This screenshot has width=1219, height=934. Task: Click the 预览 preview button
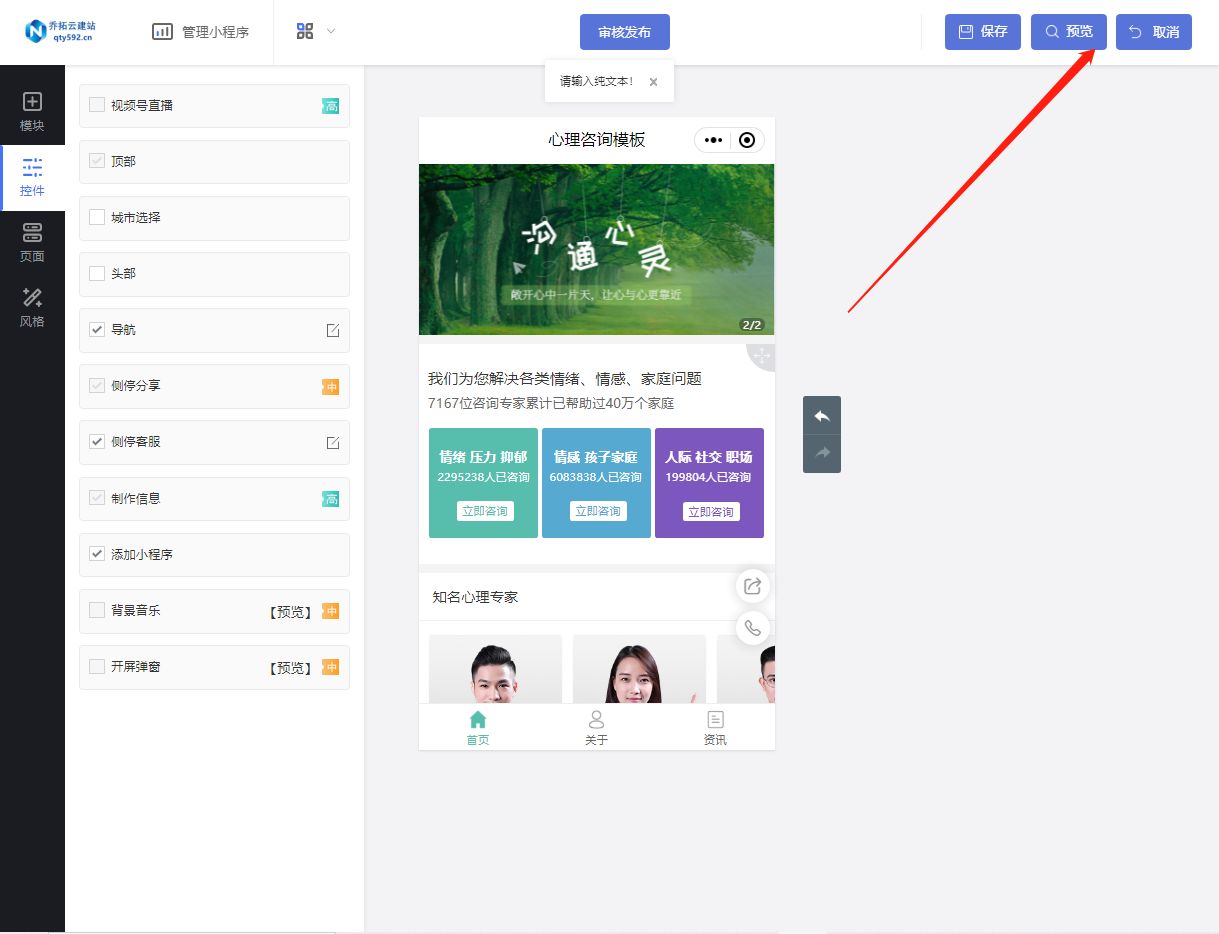pos(1068,32)
